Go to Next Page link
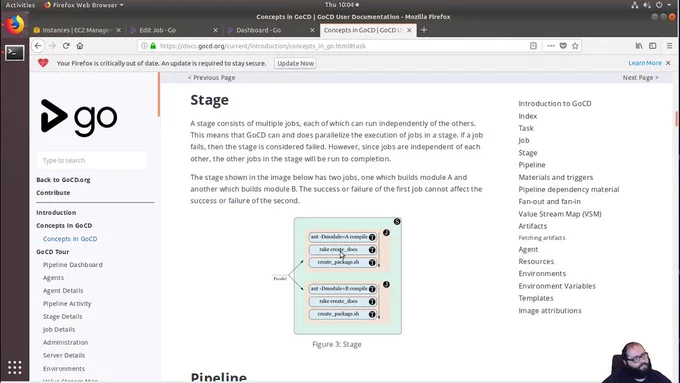 click(x=641, y=78)
